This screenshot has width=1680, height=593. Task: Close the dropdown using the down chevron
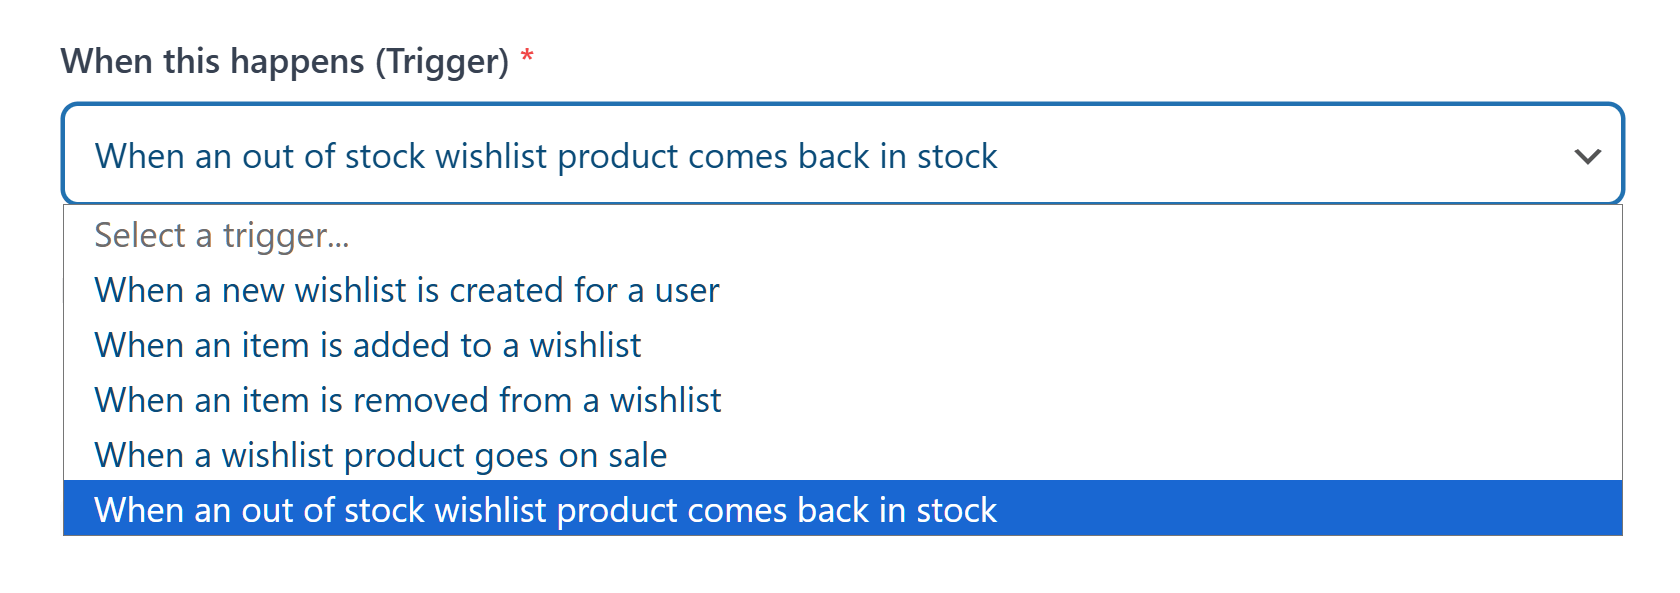1587,156
